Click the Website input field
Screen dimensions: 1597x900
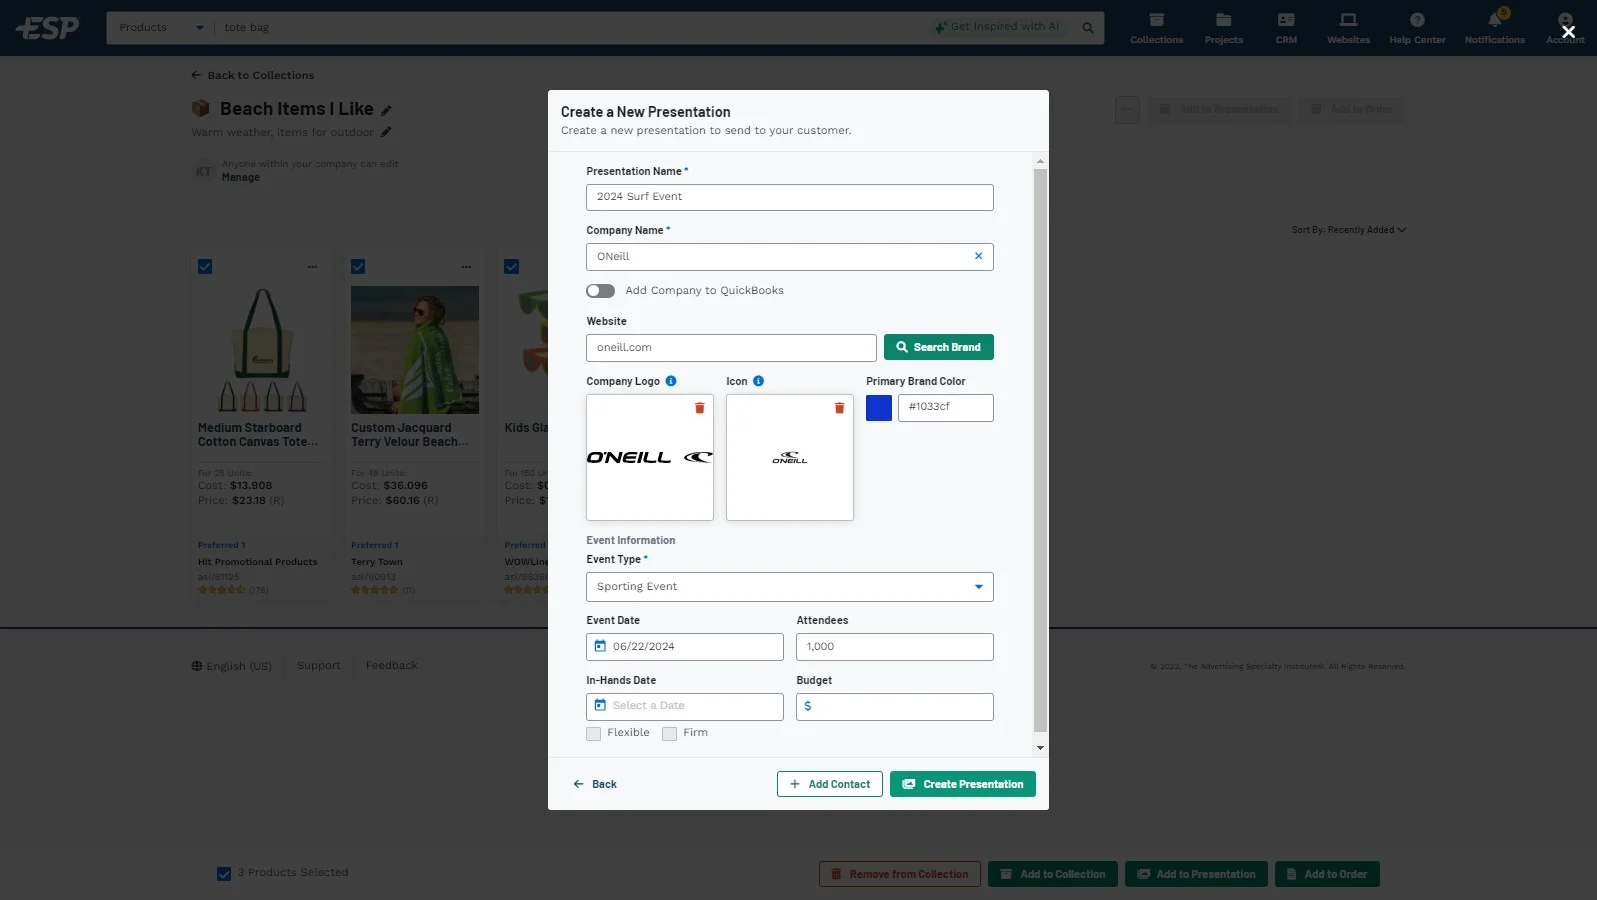731,348
